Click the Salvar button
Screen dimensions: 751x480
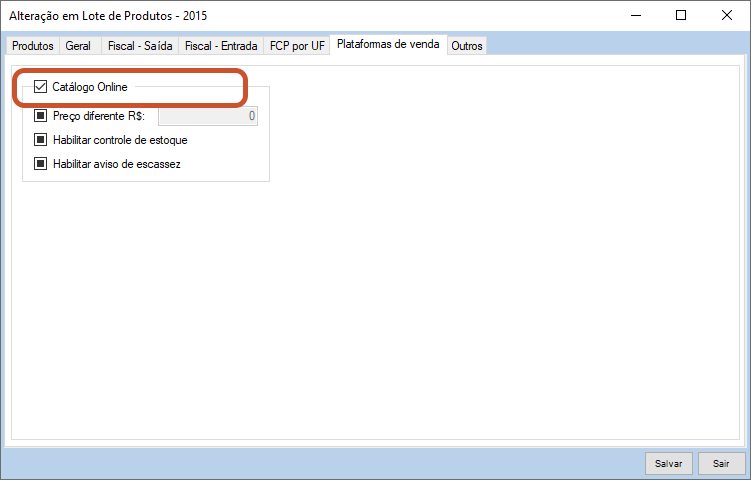pyautogui.click(x=669, y=463)
